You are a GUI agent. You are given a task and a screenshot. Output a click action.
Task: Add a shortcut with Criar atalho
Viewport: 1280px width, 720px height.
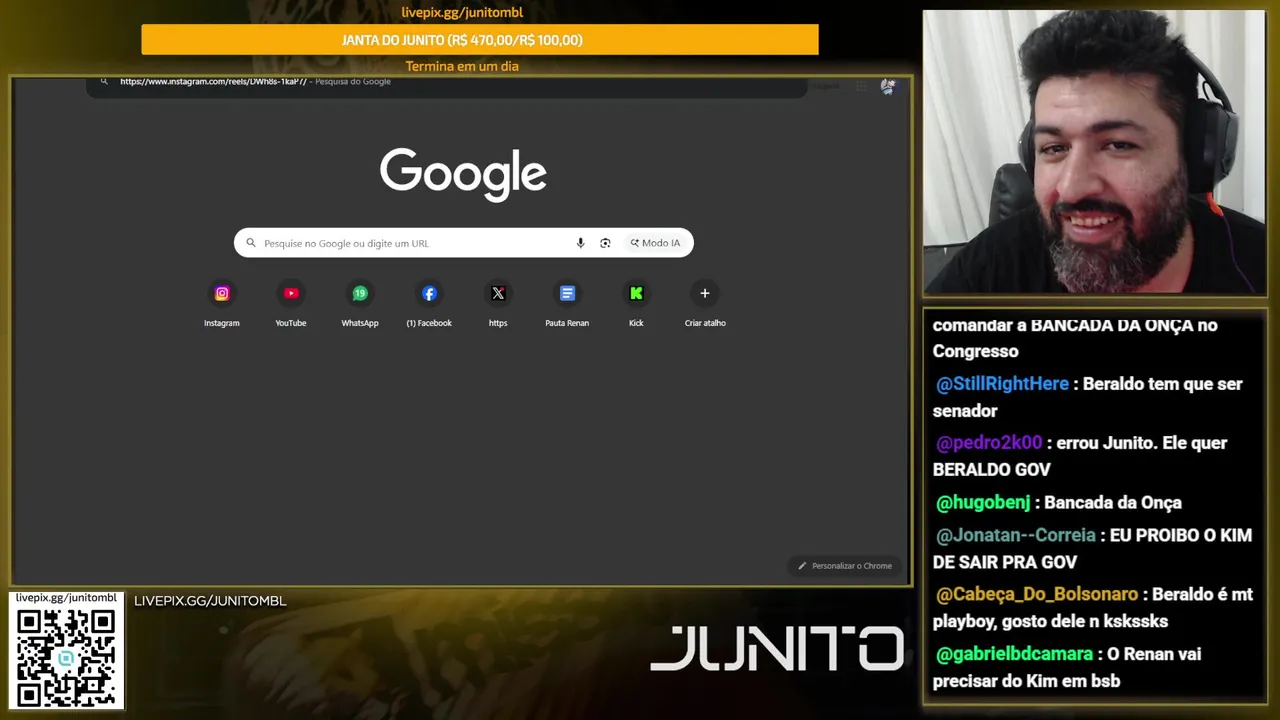pyautogui.click(x=705, y=304)
